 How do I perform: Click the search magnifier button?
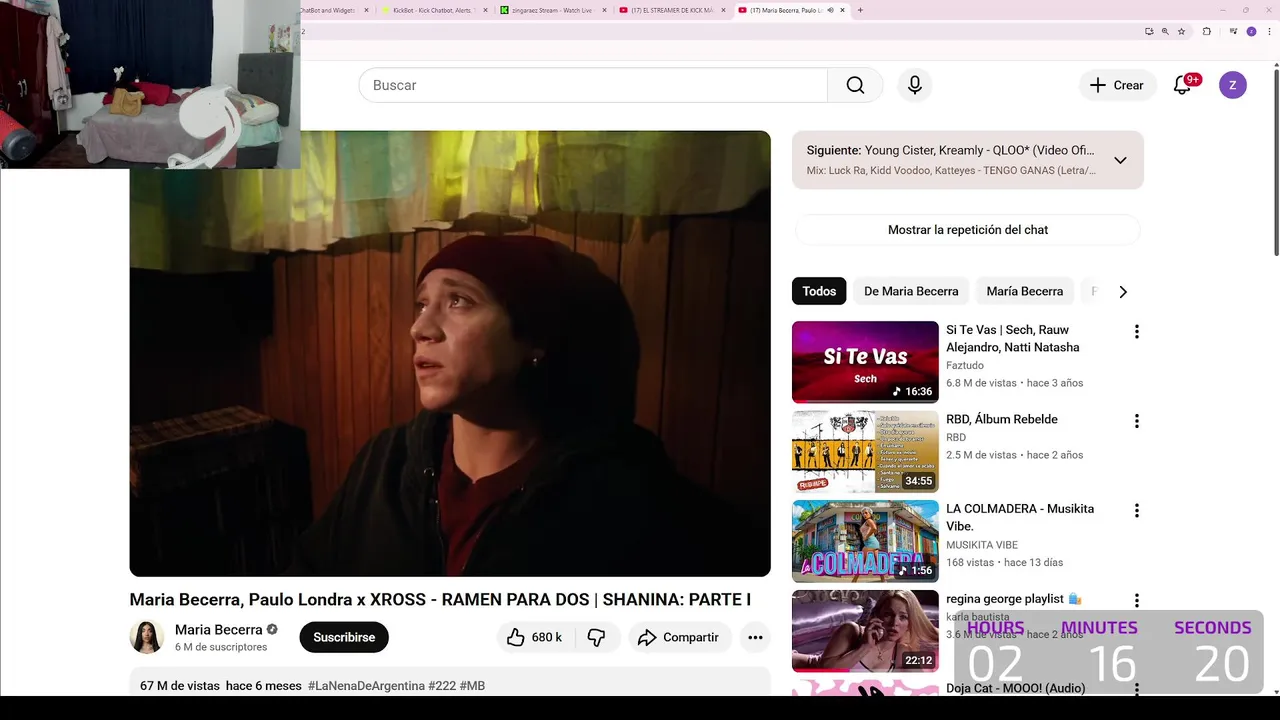pos(855,85)
